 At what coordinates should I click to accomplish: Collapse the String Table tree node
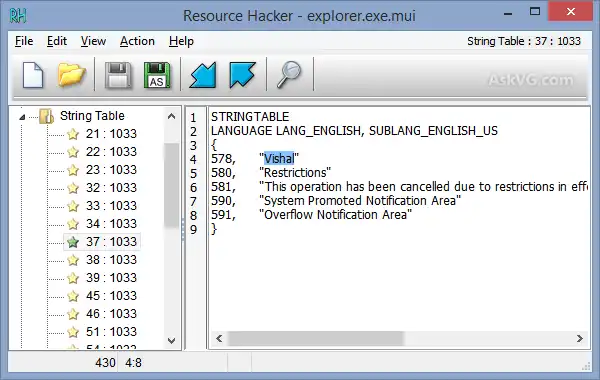pyautogui.click(x=22, y=117)
